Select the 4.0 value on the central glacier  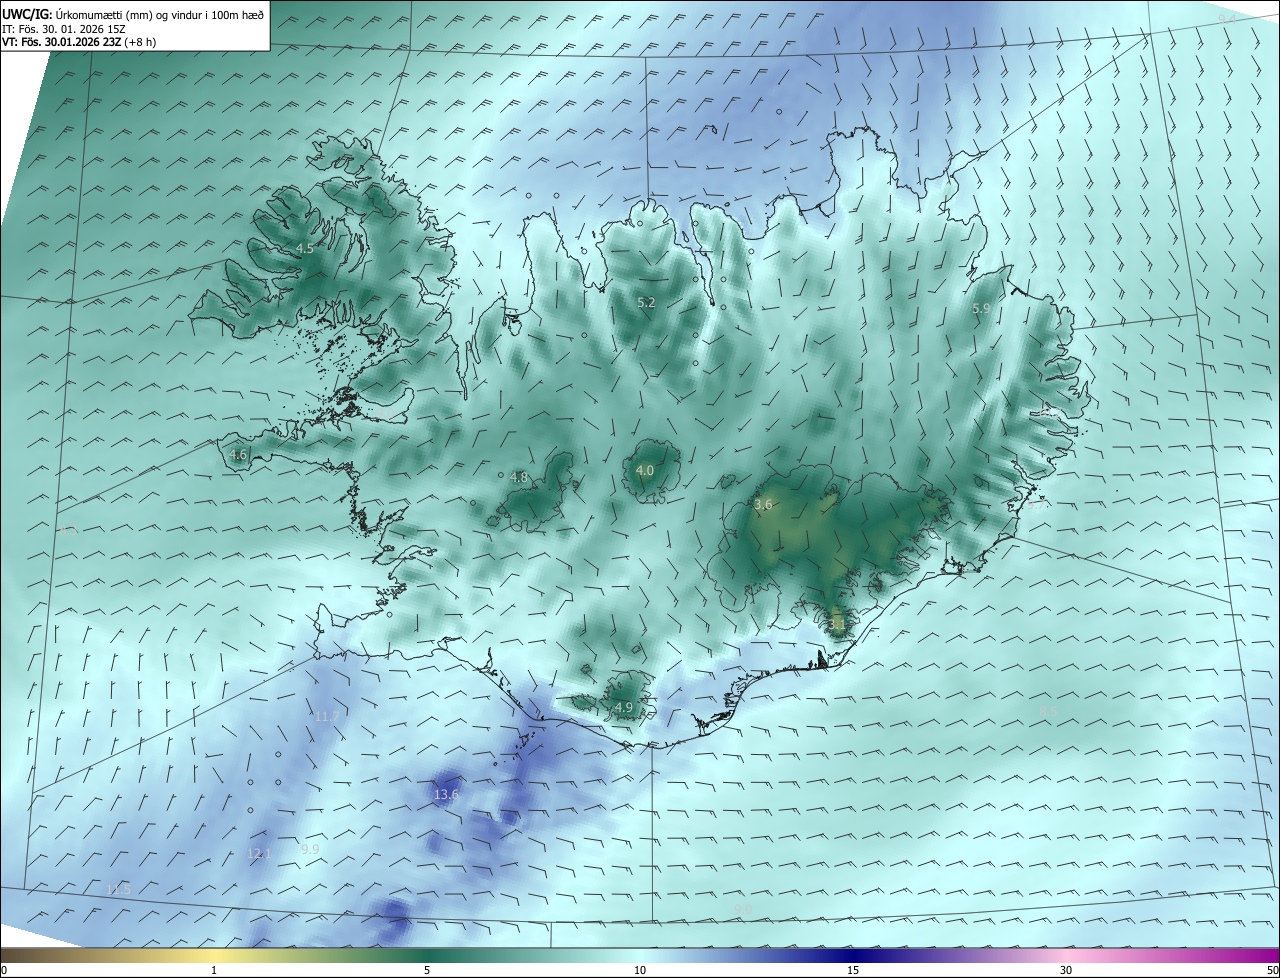point(645,470)
